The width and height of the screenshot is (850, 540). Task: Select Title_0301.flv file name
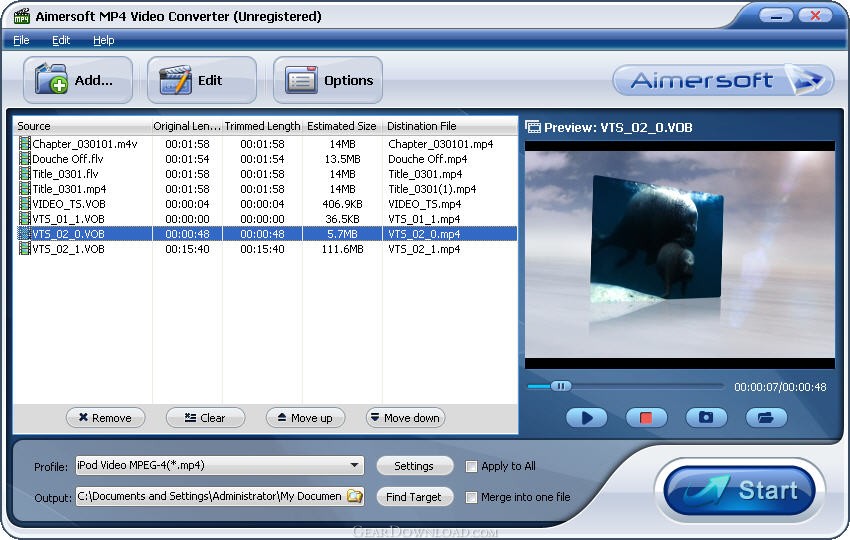click(65, 173)
